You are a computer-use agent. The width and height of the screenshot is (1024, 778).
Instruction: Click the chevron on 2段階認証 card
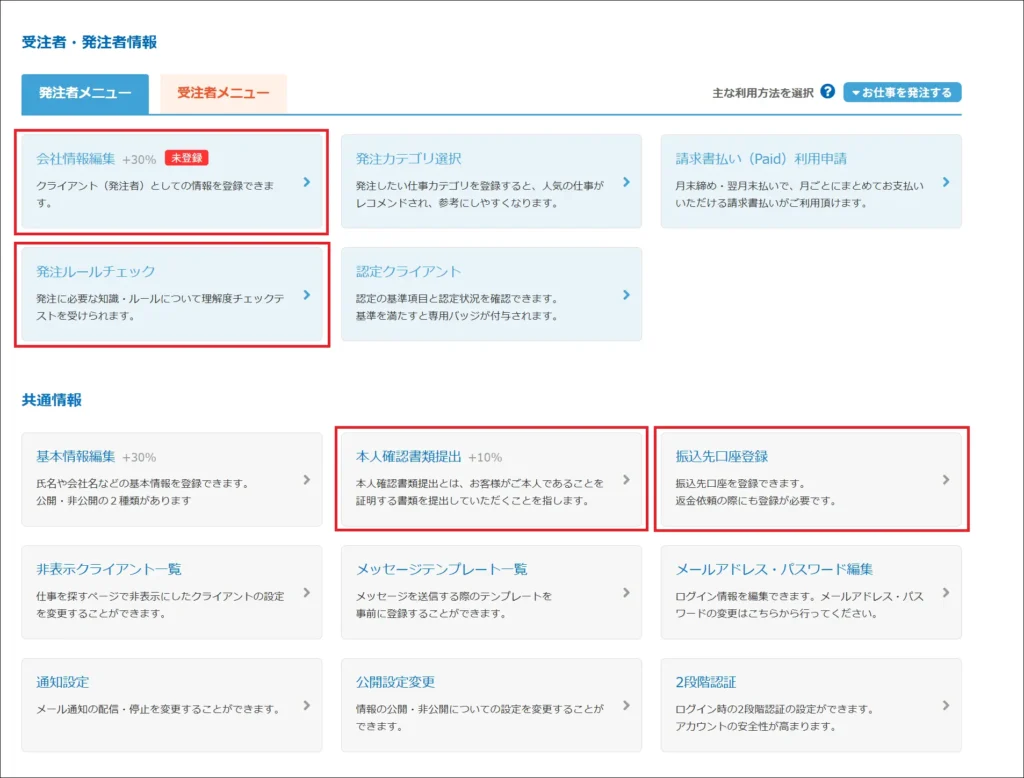tap(946, 704)
